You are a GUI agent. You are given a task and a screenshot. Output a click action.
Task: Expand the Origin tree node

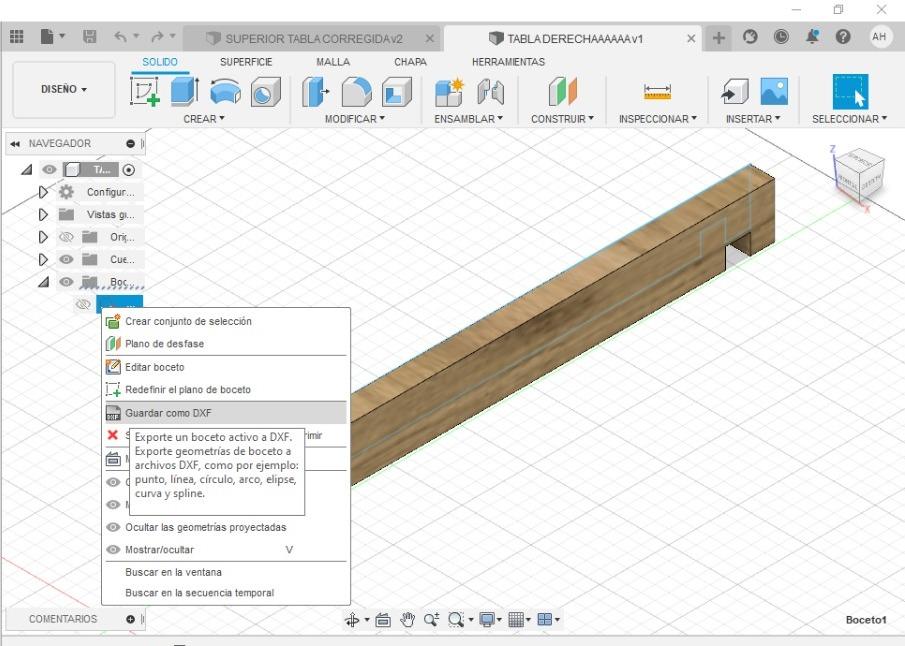tap(43, 237)
